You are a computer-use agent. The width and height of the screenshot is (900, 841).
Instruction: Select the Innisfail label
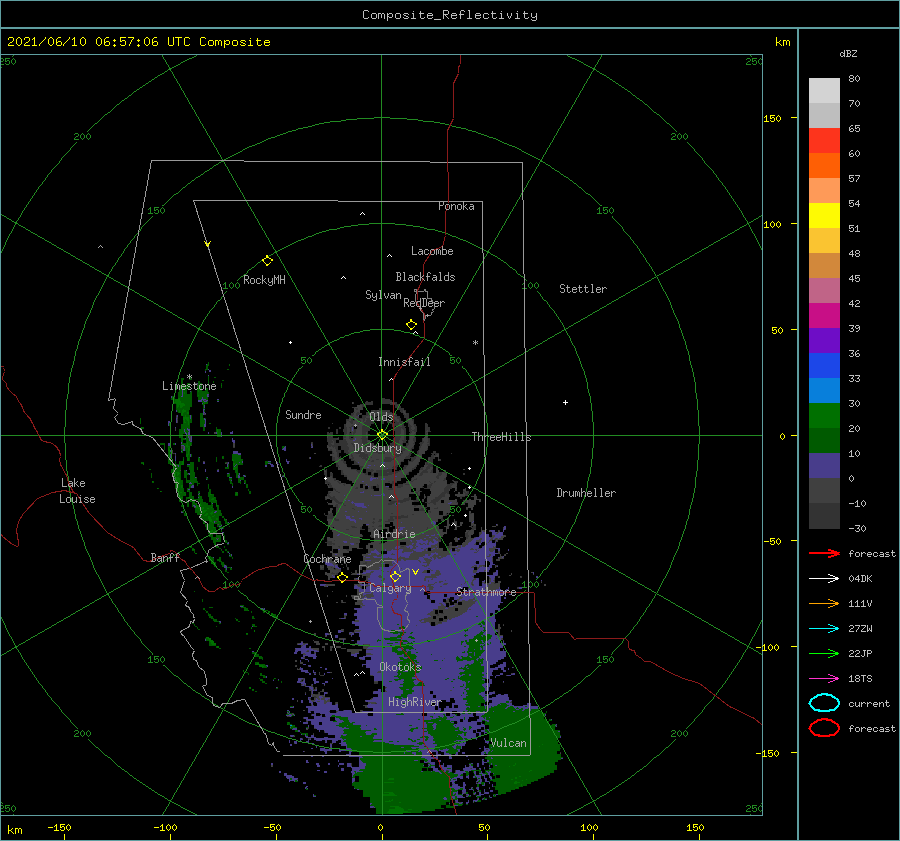point(404,362)
